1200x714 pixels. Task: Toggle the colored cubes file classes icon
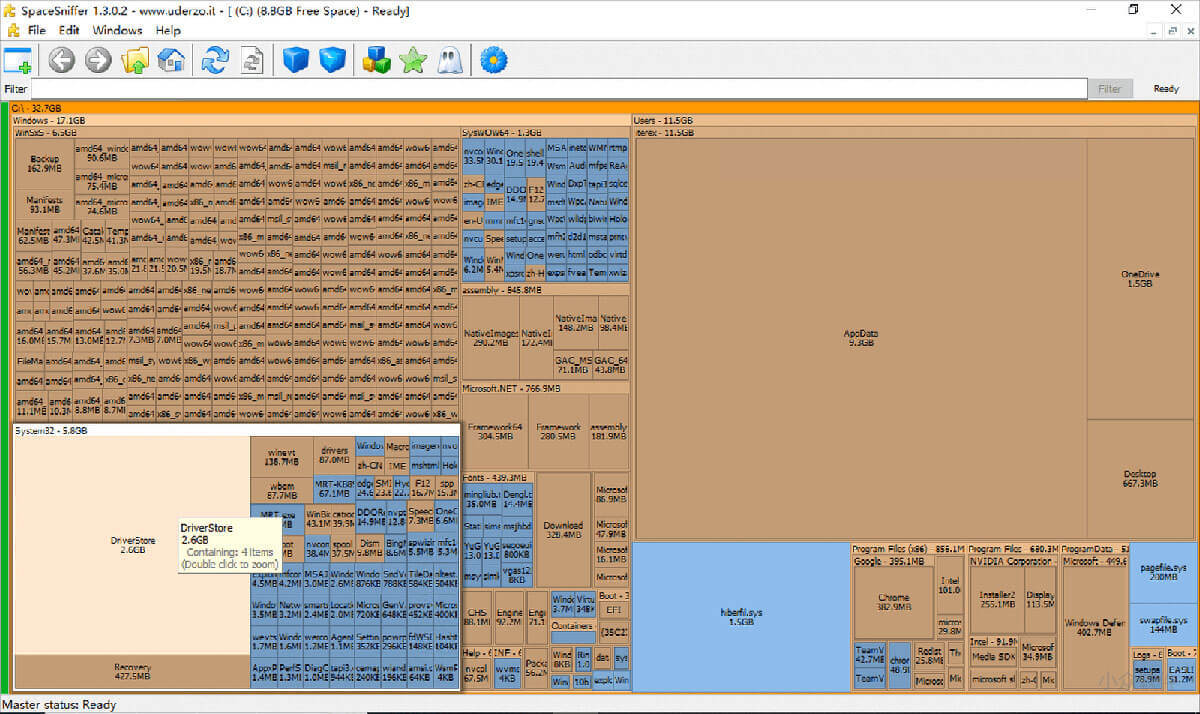(376, 61)
